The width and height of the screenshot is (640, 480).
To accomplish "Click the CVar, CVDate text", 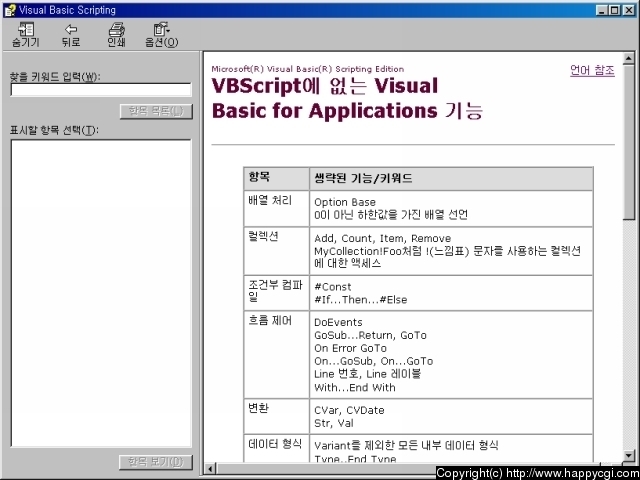I will point(349,410).
